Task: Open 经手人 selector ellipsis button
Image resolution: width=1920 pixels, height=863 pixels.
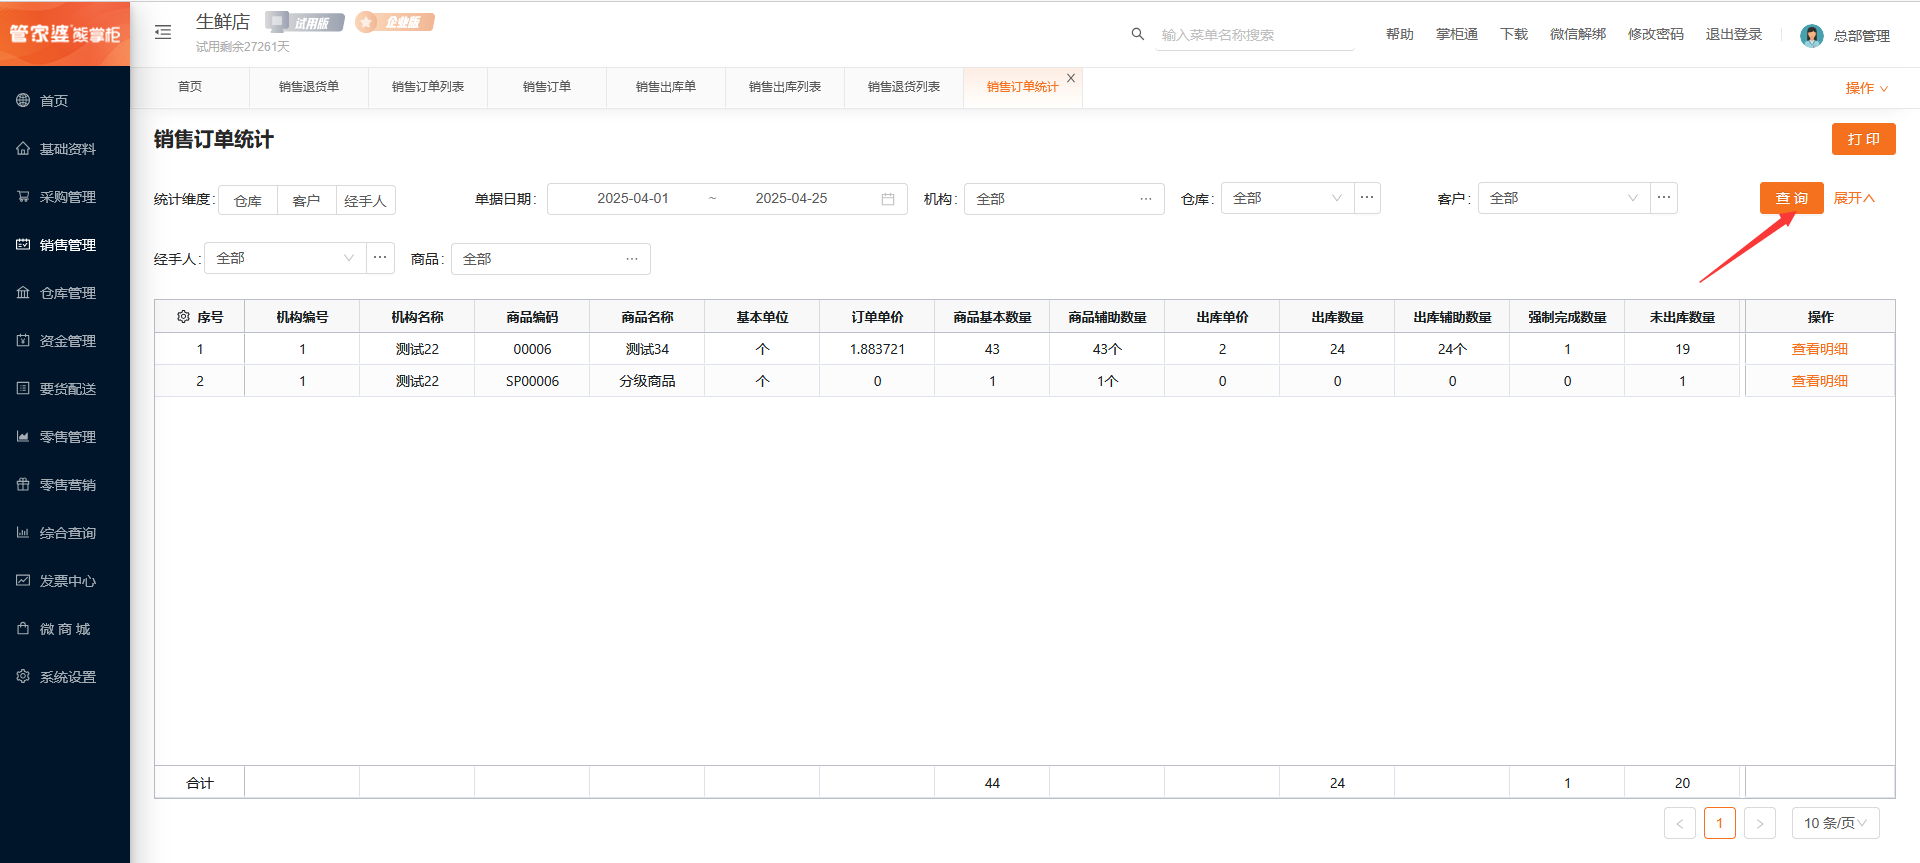Action: click(380, 258)
